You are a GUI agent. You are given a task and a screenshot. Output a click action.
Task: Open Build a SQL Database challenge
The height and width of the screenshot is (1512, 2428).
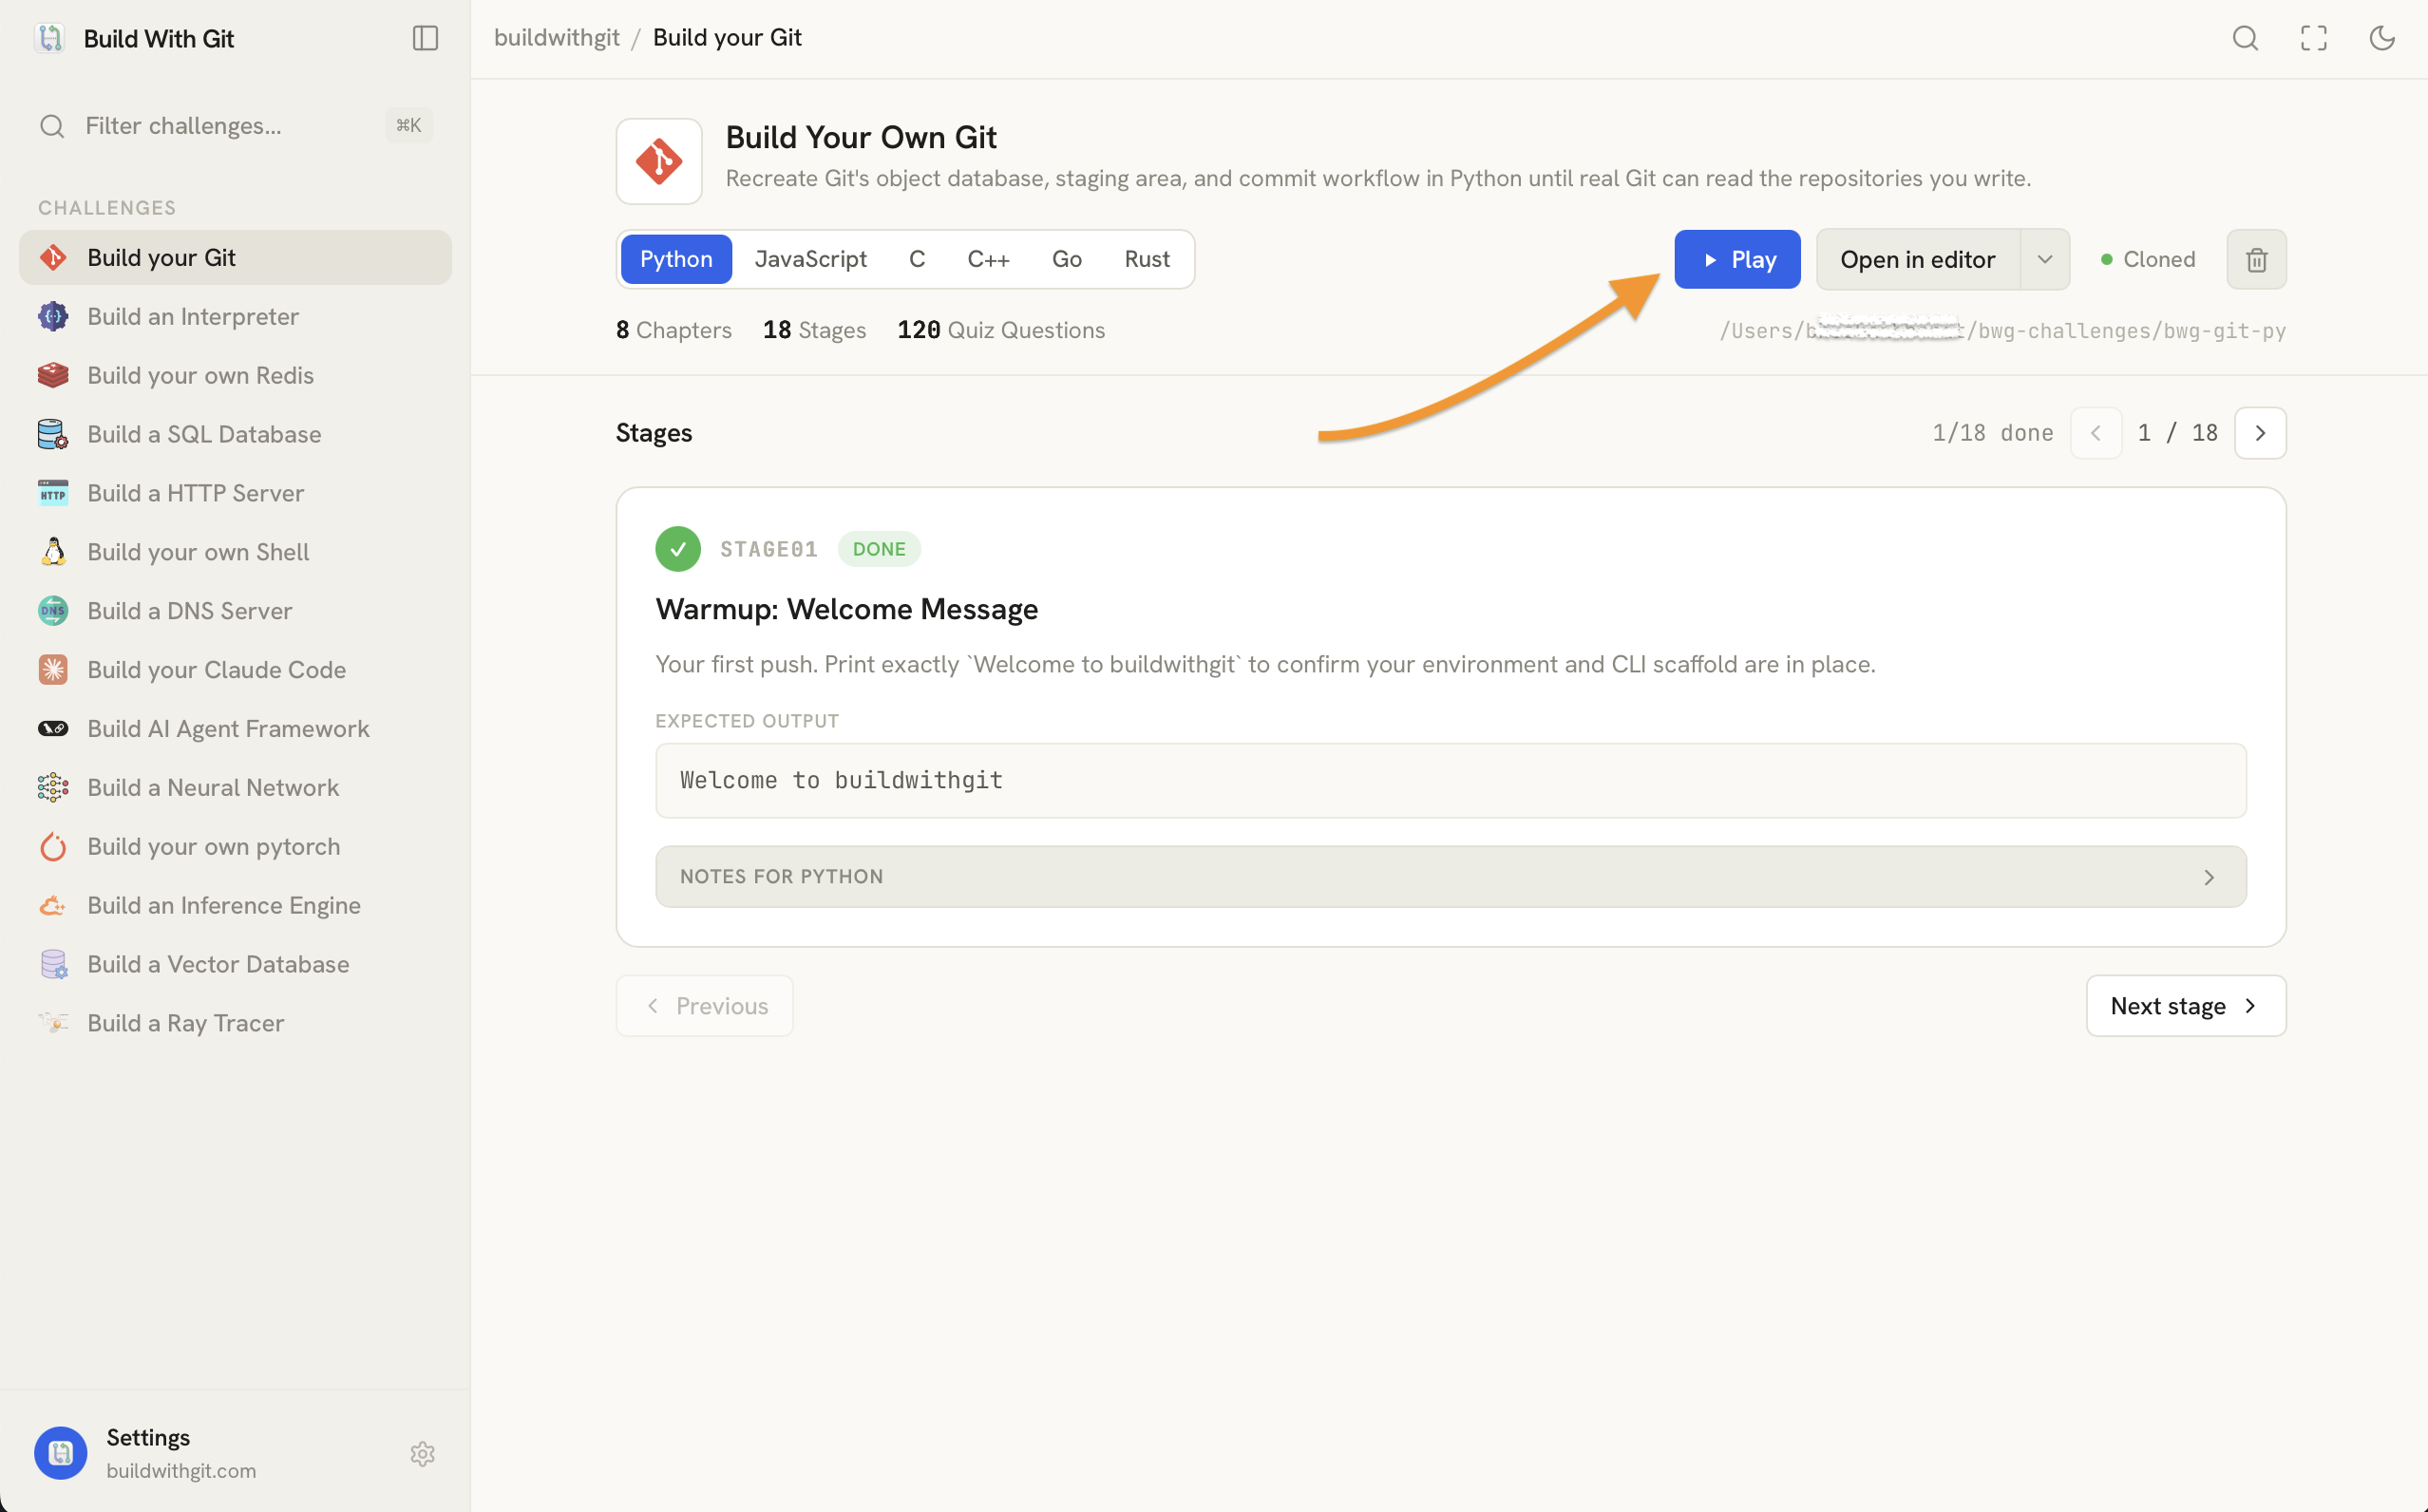pos(235,434)
